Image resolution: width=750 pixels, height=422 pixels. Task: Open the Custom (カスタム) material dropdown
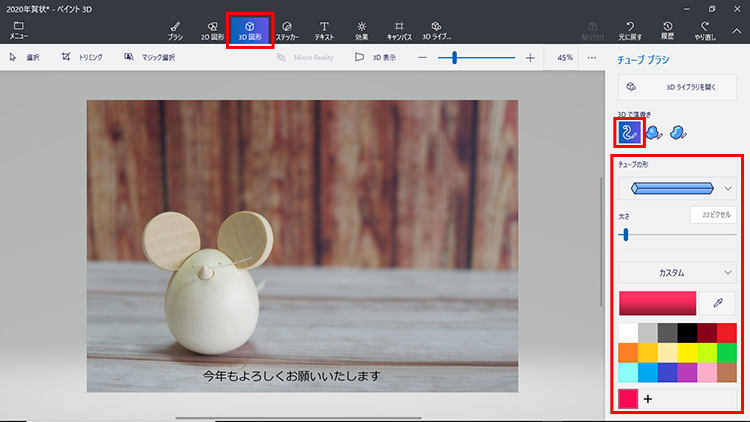coord(677,271)
